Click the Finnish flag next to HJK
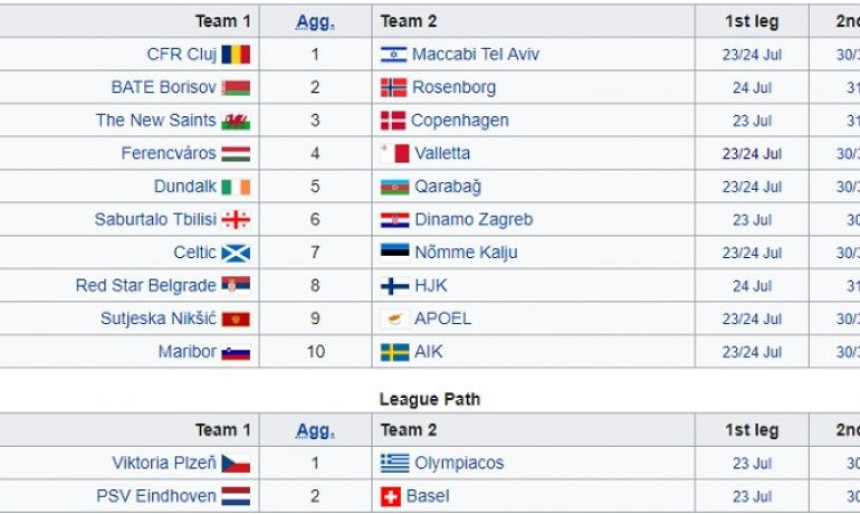Screen dimensions: 860x514 coord(395,286)
